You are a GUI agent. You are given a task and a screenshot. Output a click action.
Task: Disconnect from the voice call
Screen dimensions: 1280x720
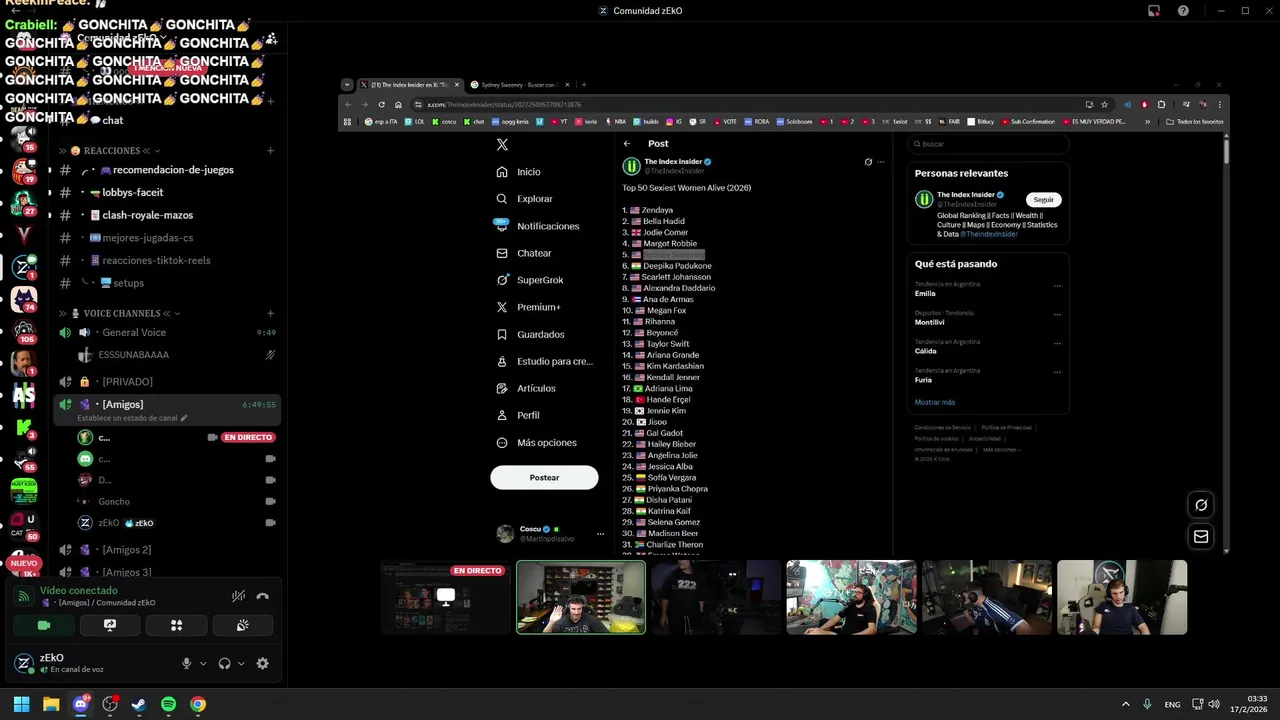coord(262,596)
